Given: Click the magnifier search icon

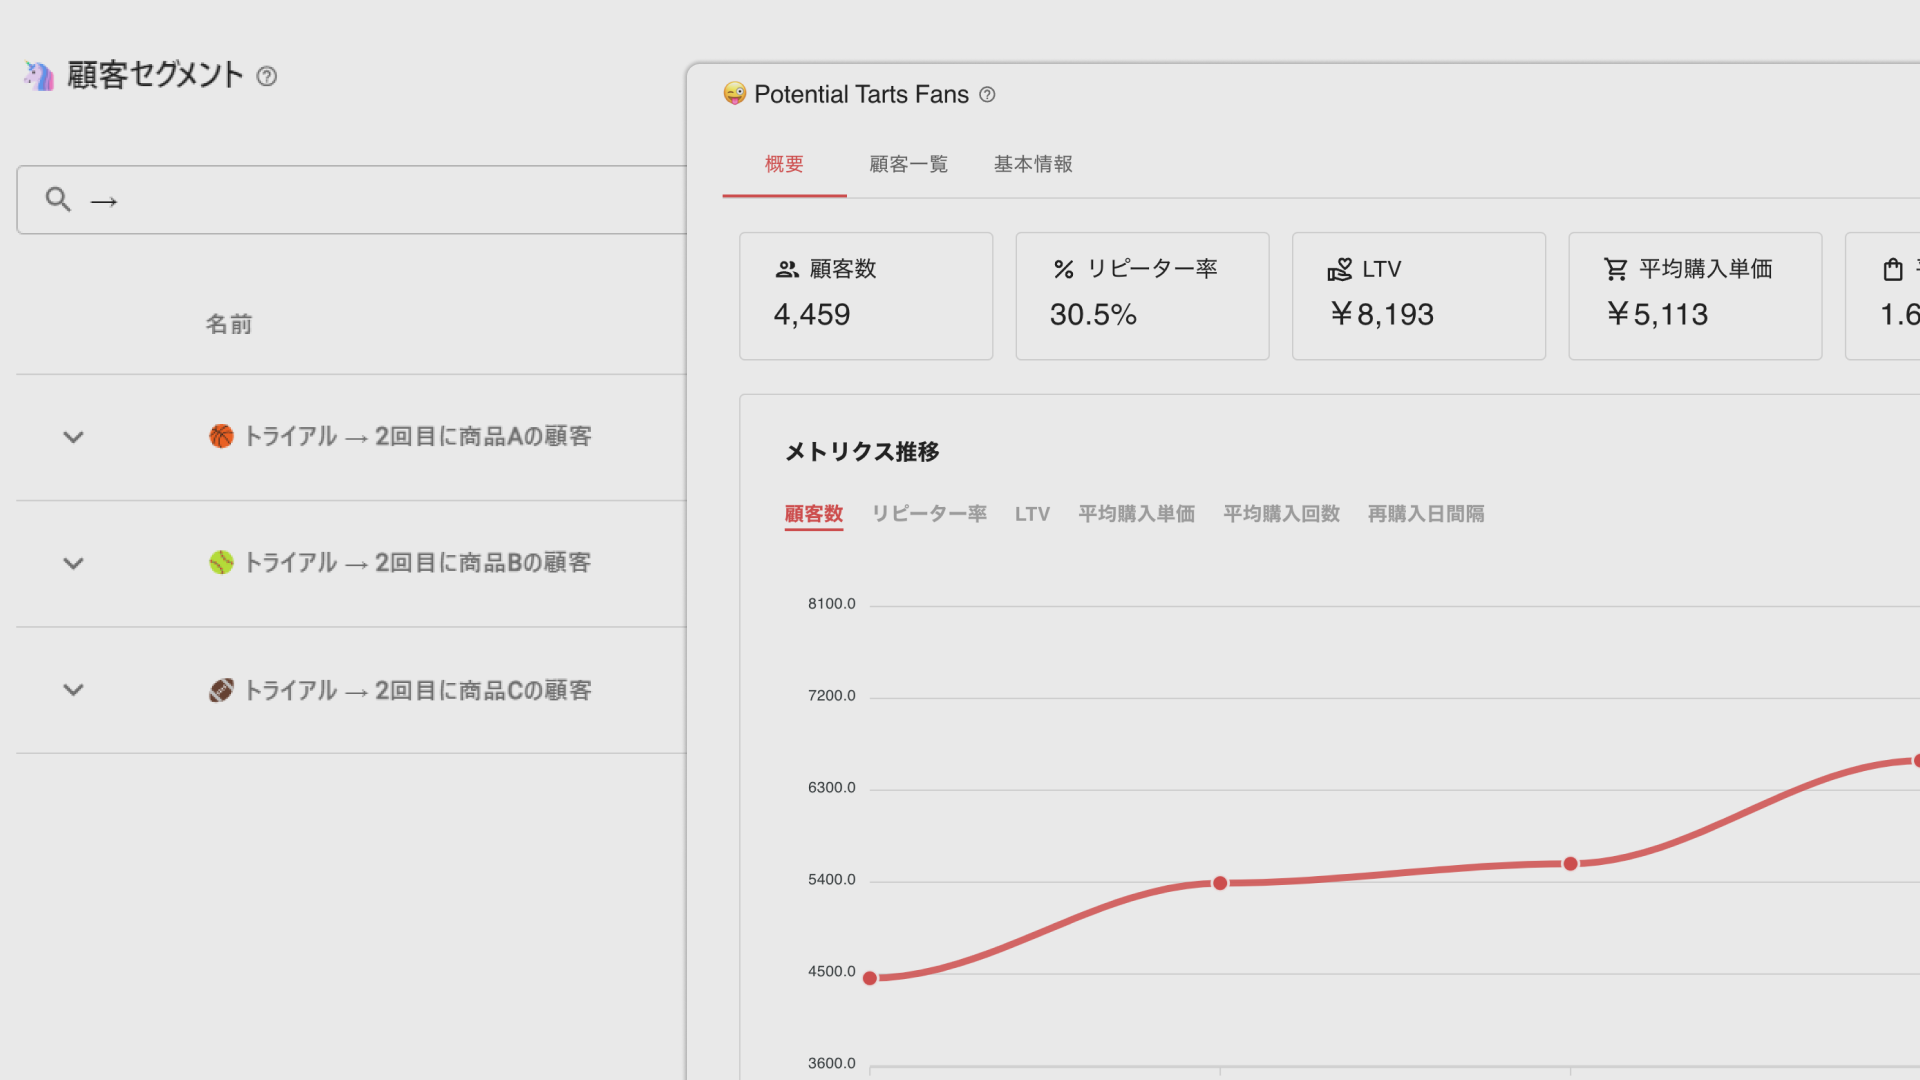Looking at the screenshot, I should 58,200.
